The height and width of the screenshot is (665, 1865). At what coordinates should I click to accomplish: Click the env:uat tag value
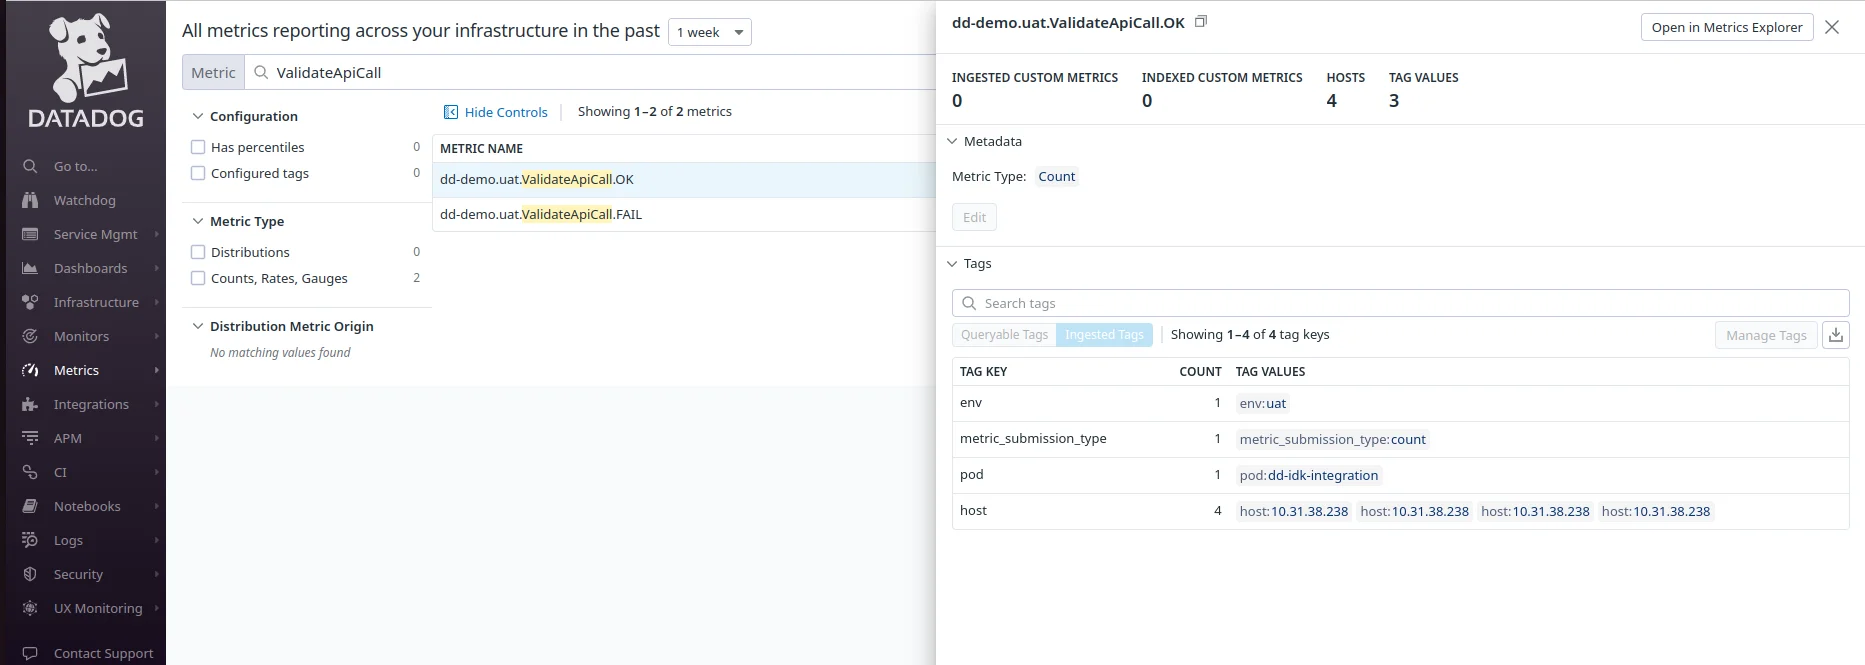pyautogui.click(x=1263, y=403)
